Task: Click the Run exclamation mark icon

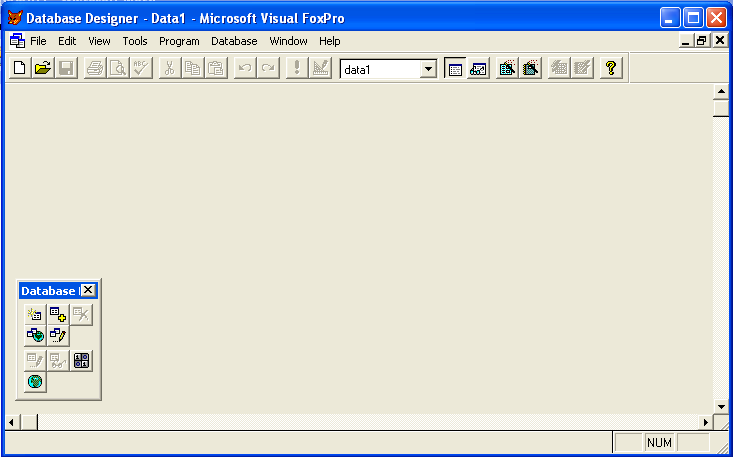Action: tap(297, 69)
